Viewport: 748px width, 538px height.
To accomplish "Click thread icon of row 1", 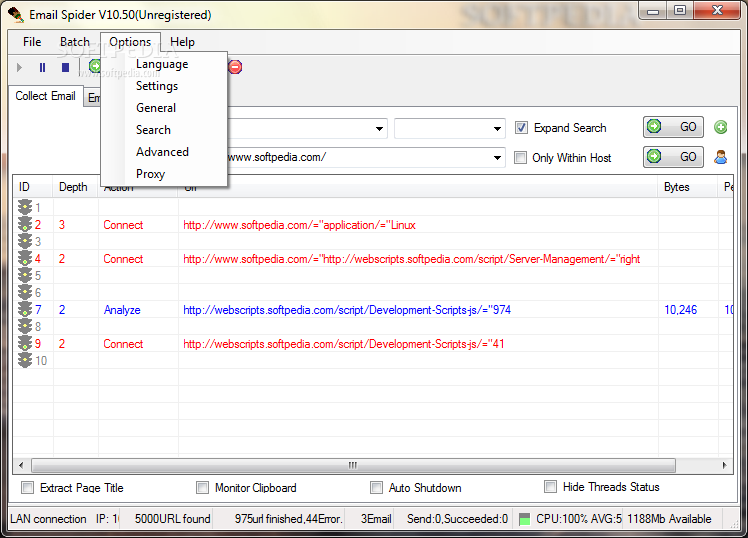I will [x=25, y=207].
